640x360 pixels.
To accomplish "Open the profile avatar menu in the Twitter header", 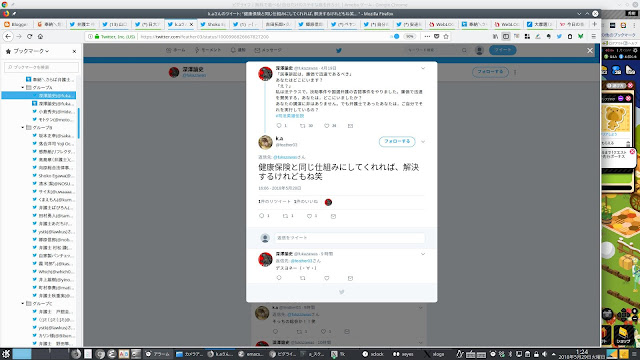I will [479, 50].
